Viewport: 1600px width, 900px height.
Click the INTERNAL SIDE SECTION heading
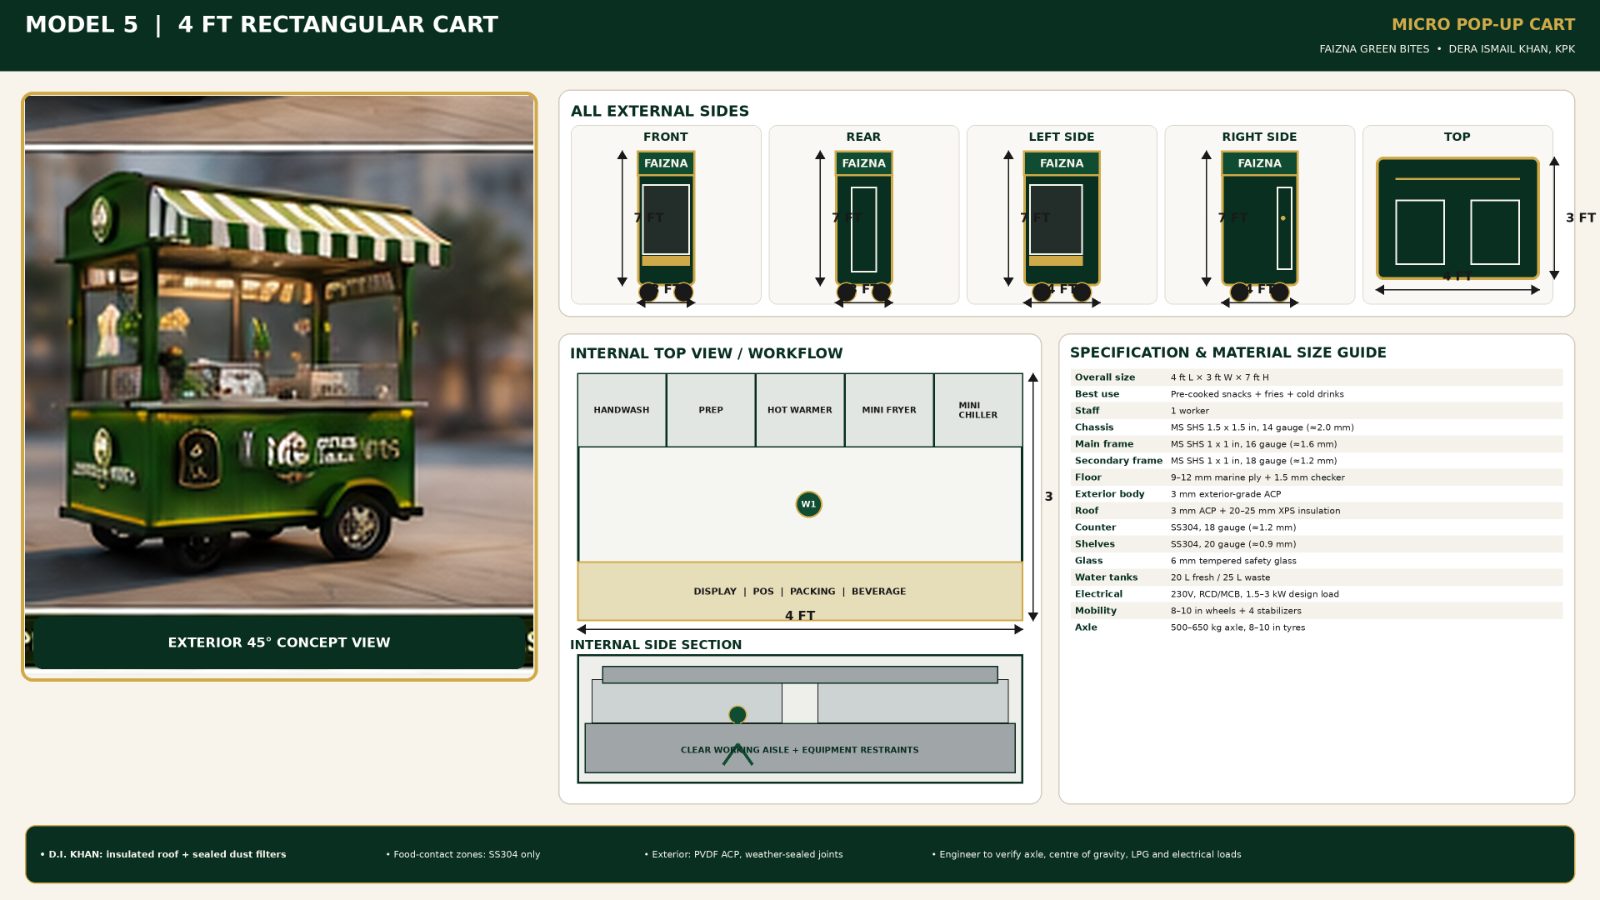(x=656, y=645)
